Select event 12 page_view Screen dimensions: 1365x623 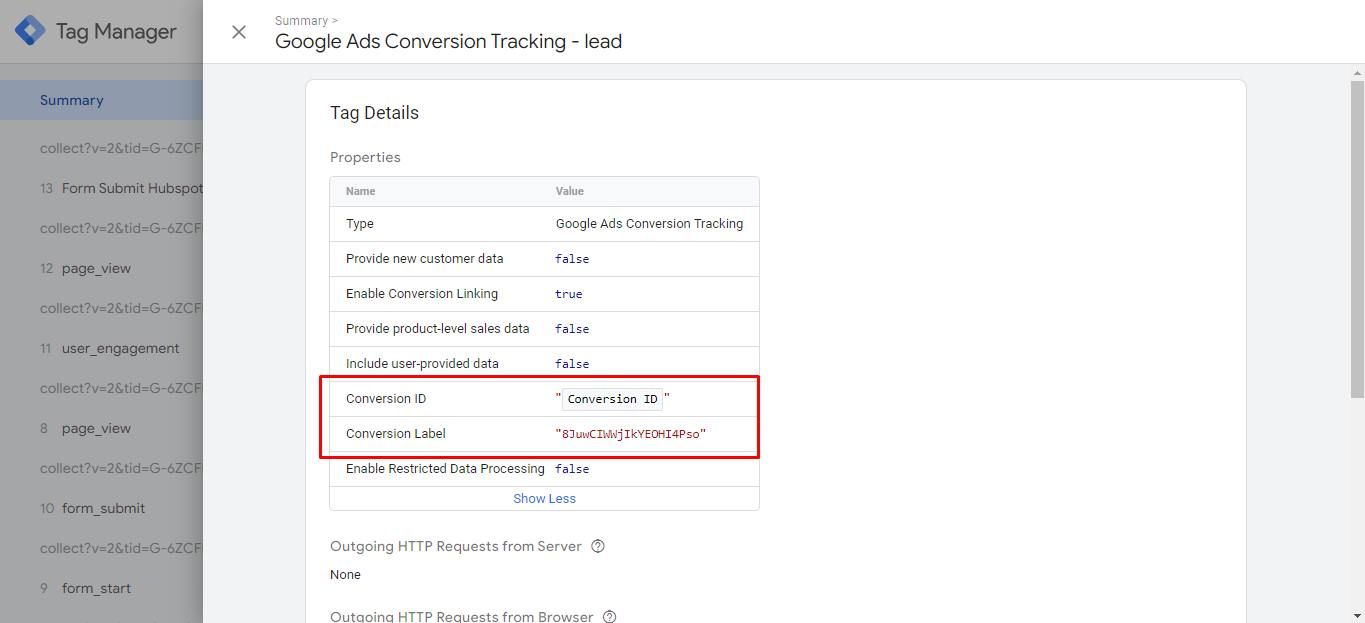click(x=96, y=268)
